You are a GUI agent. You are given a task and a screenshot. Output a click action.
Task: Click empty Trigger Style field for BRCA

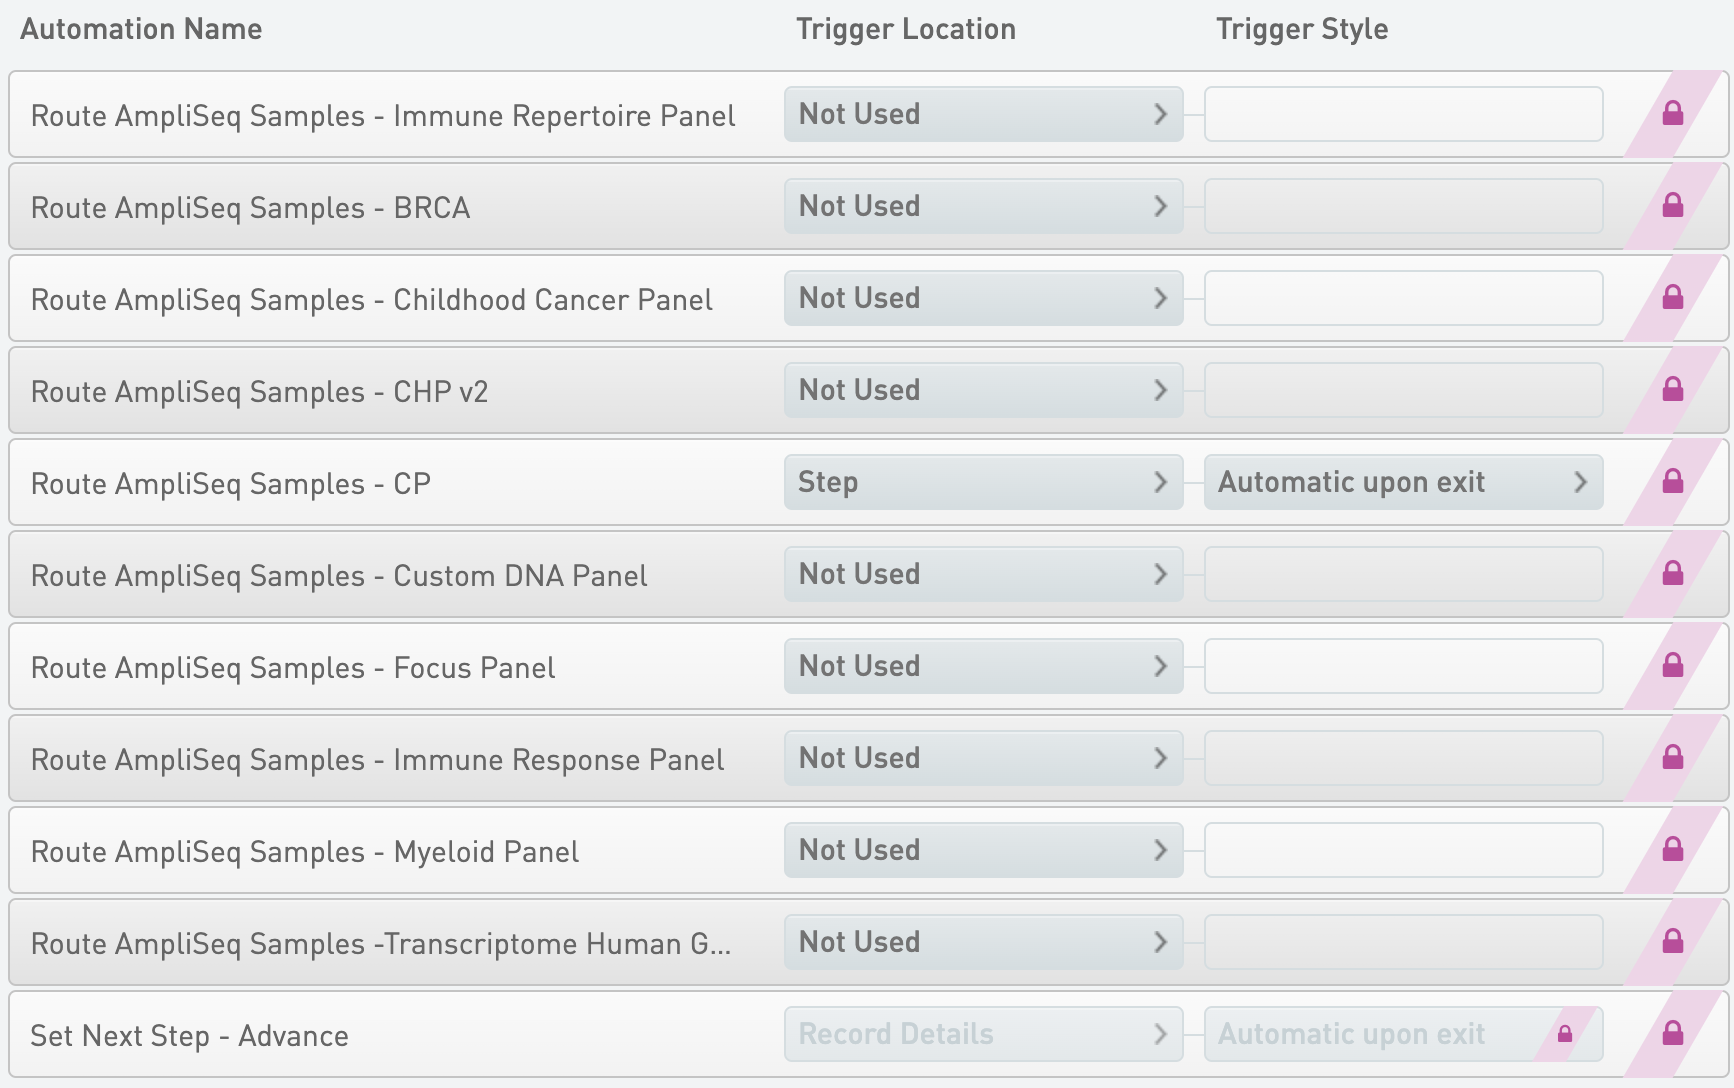click(x=1402, y=206)
